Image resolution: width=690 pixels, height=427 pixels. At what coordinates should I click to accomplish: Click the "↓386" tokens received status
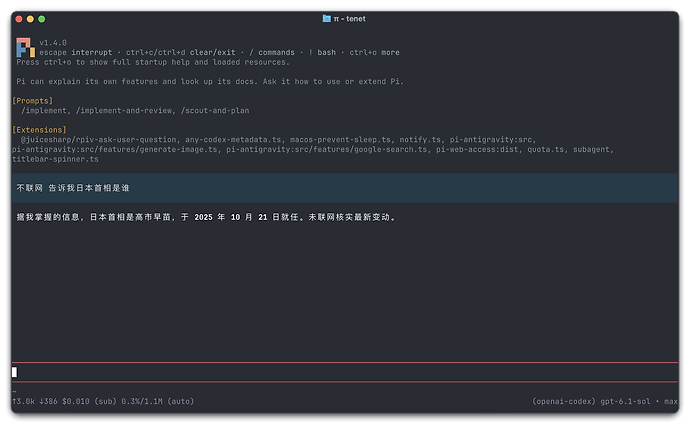tap(48, 401)
